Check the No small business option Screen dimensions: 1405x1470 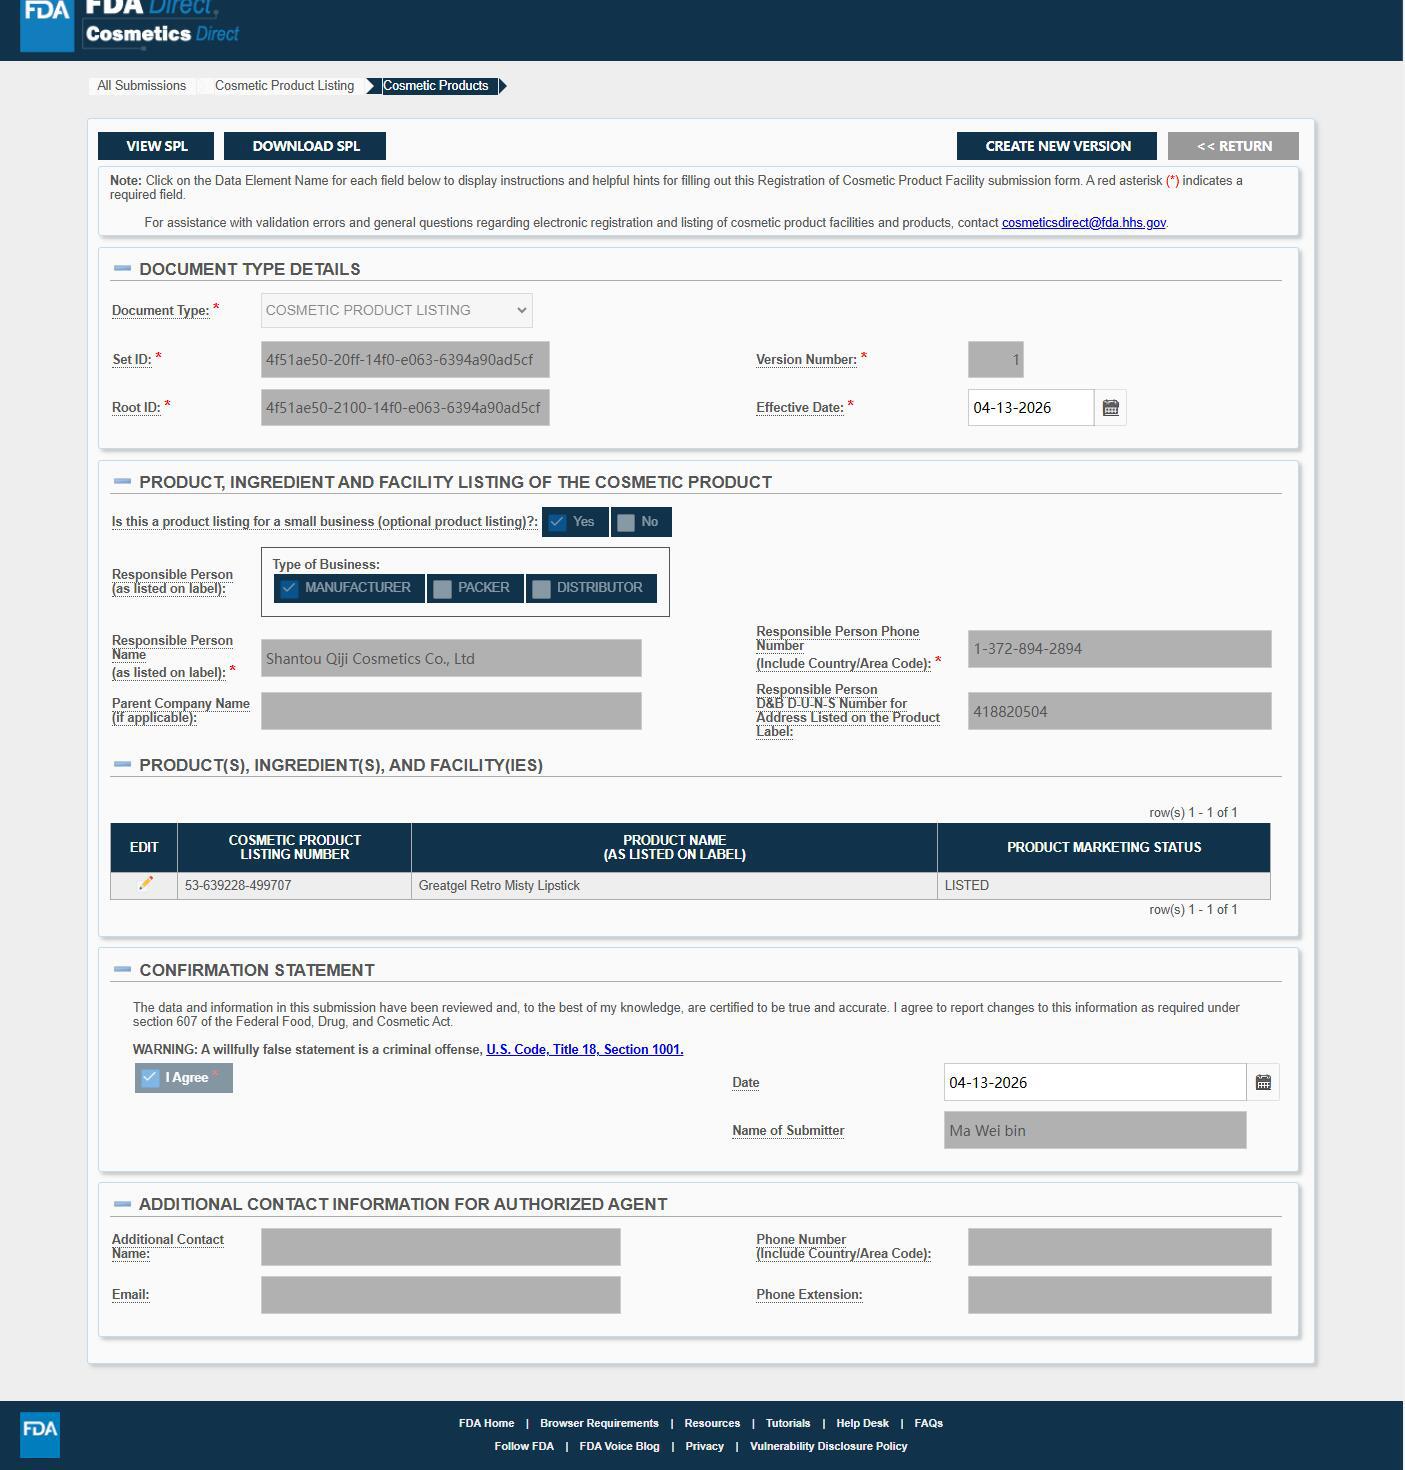tap(626, 522)
